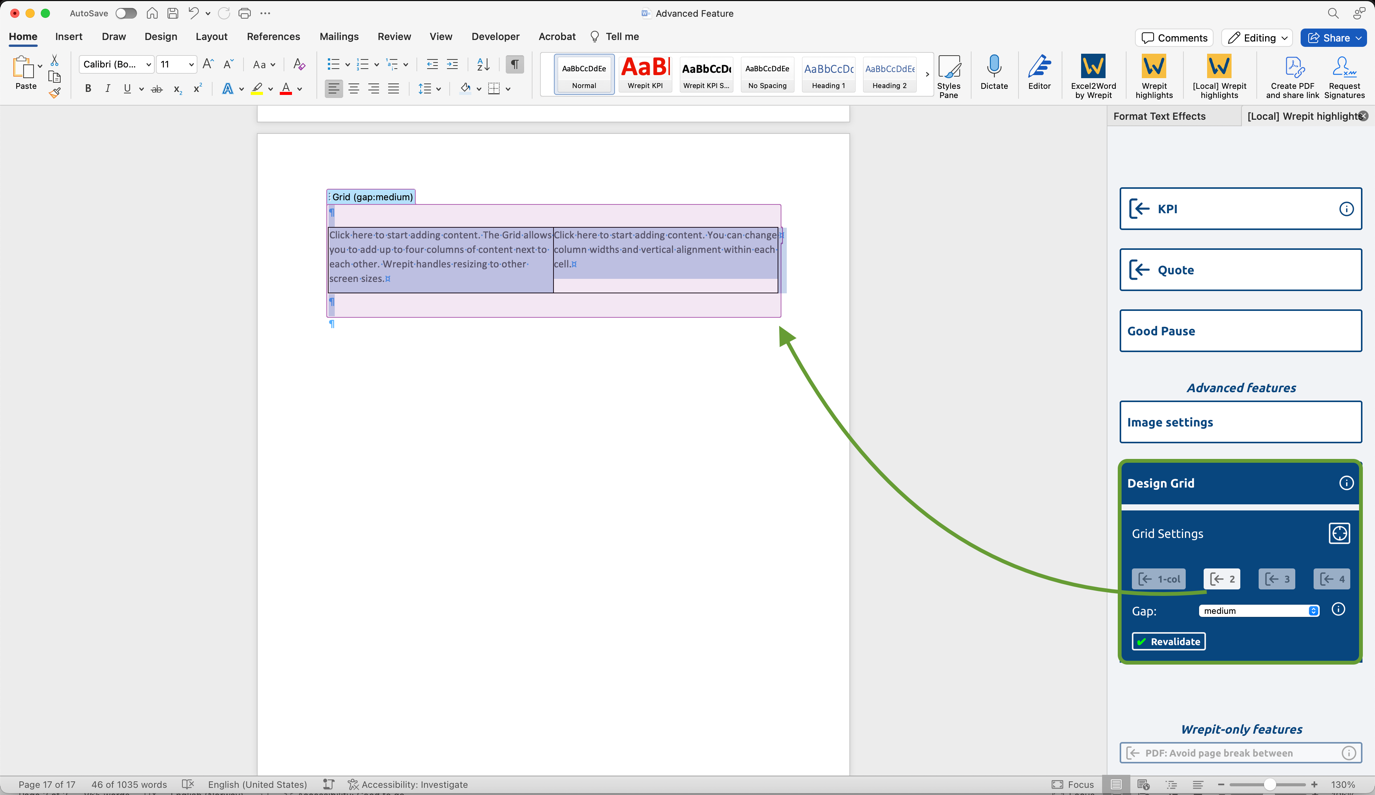Switch to the Insert ribbon tab
Viewport: 1375px width, 795px height.
pyautogui.click(x=69, y=37)
